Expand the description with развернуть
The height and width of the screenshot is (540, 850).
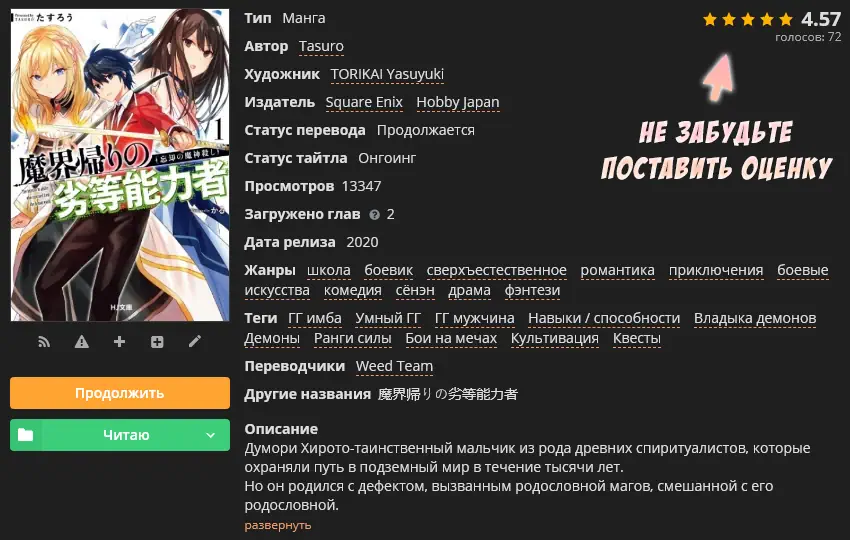click(278, 525)
